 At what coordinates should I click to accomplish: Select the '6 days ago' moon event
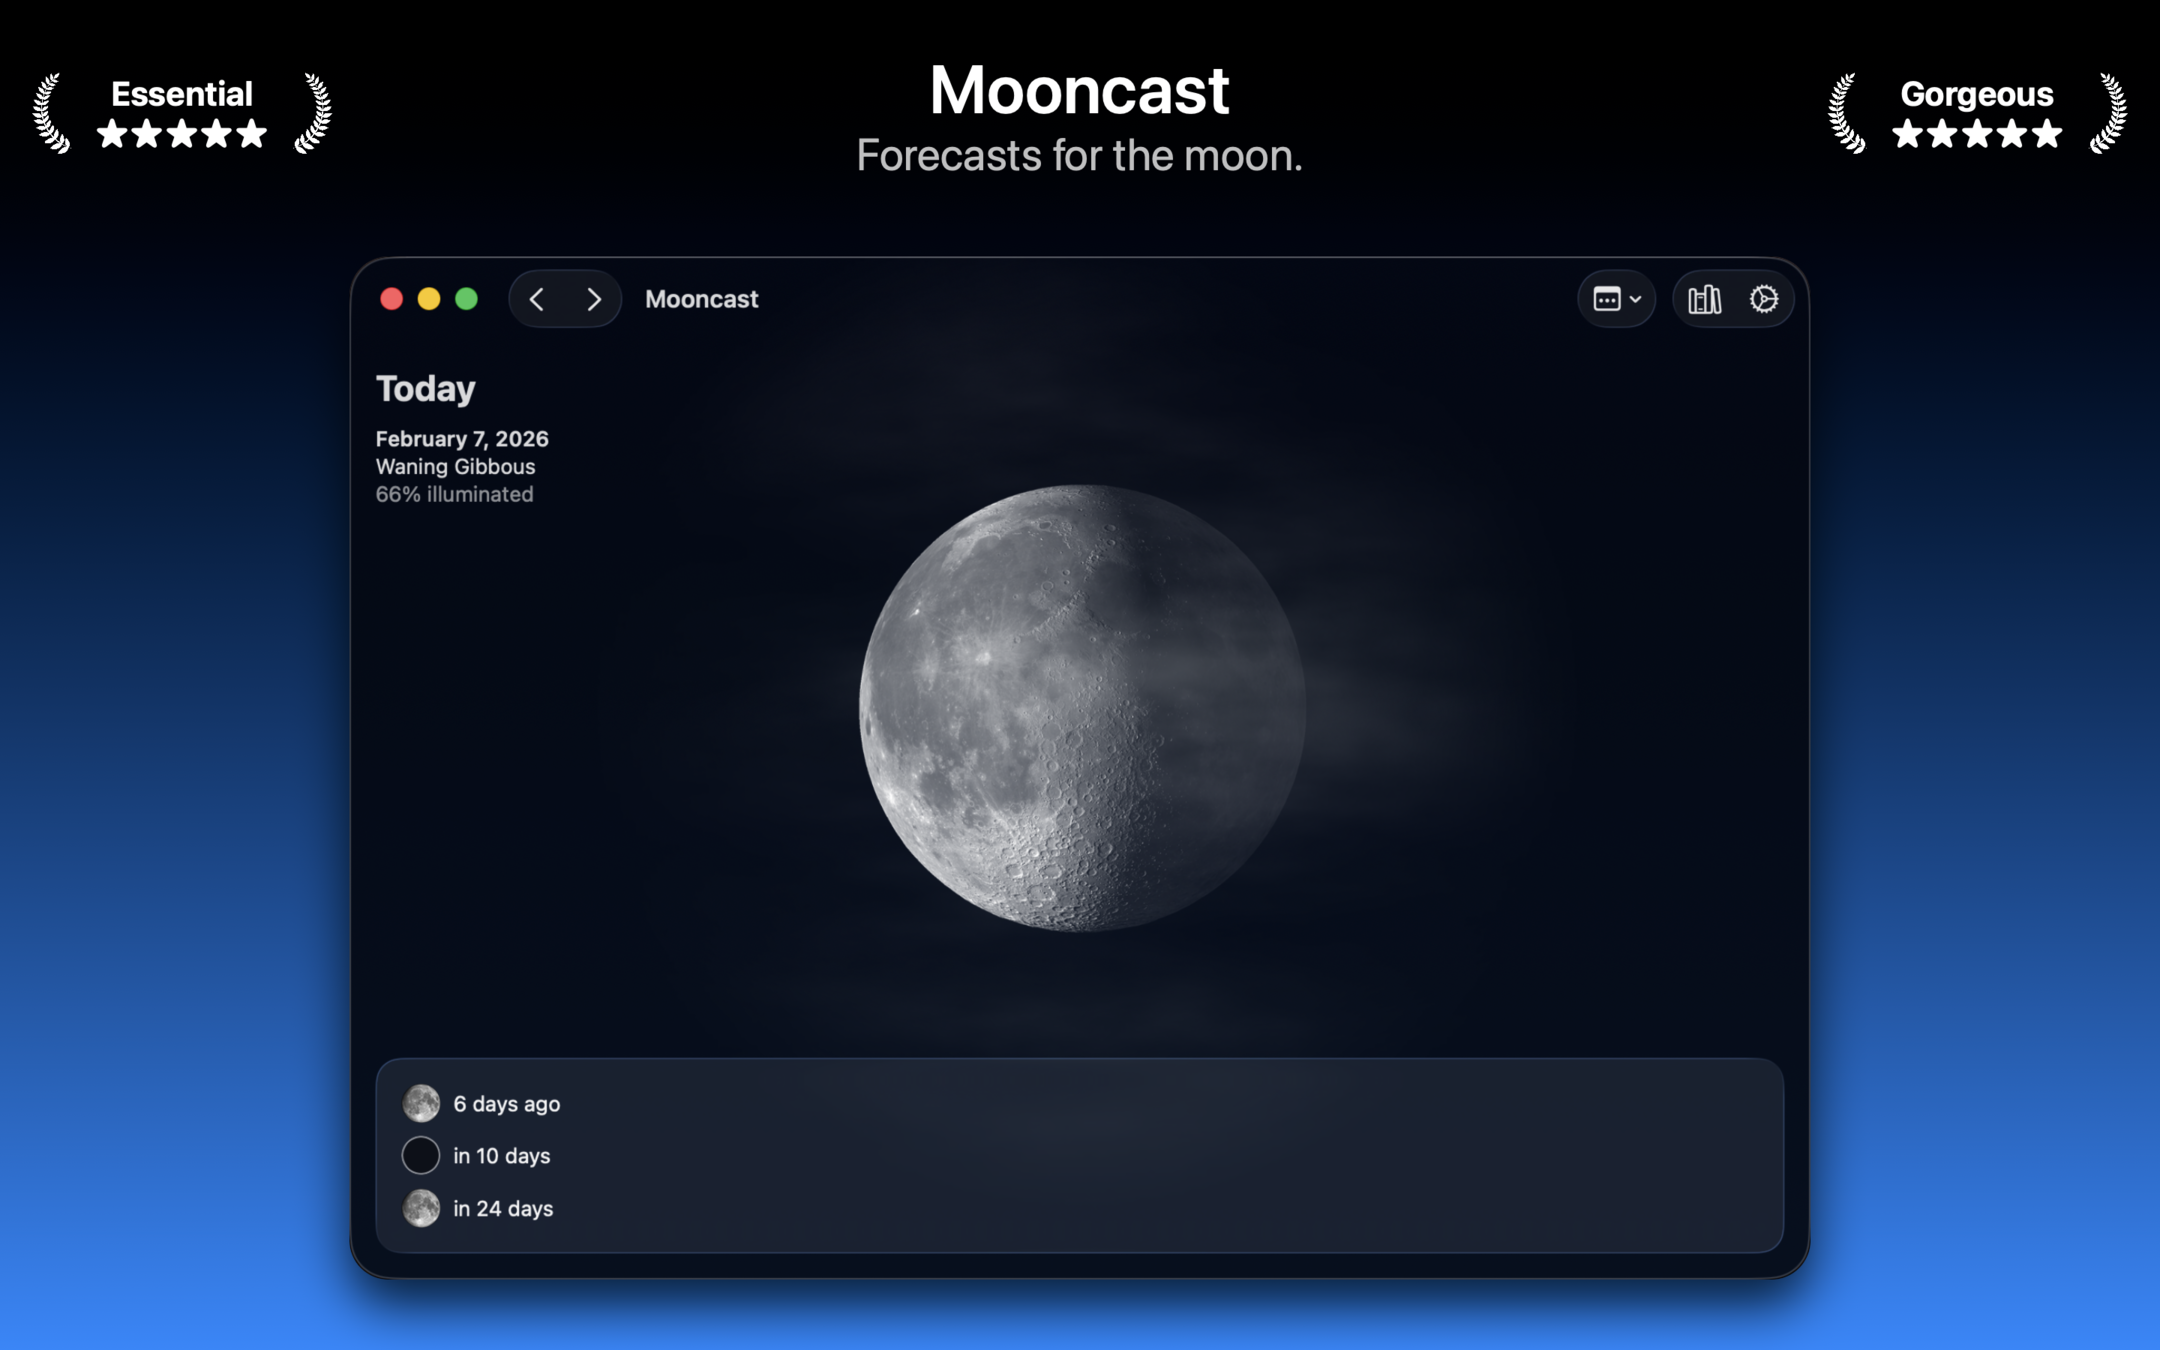pos(506,1104)
